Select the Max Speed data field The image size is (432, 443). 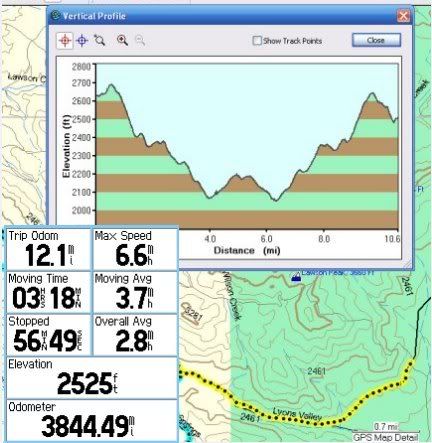[x=135, y=249]
